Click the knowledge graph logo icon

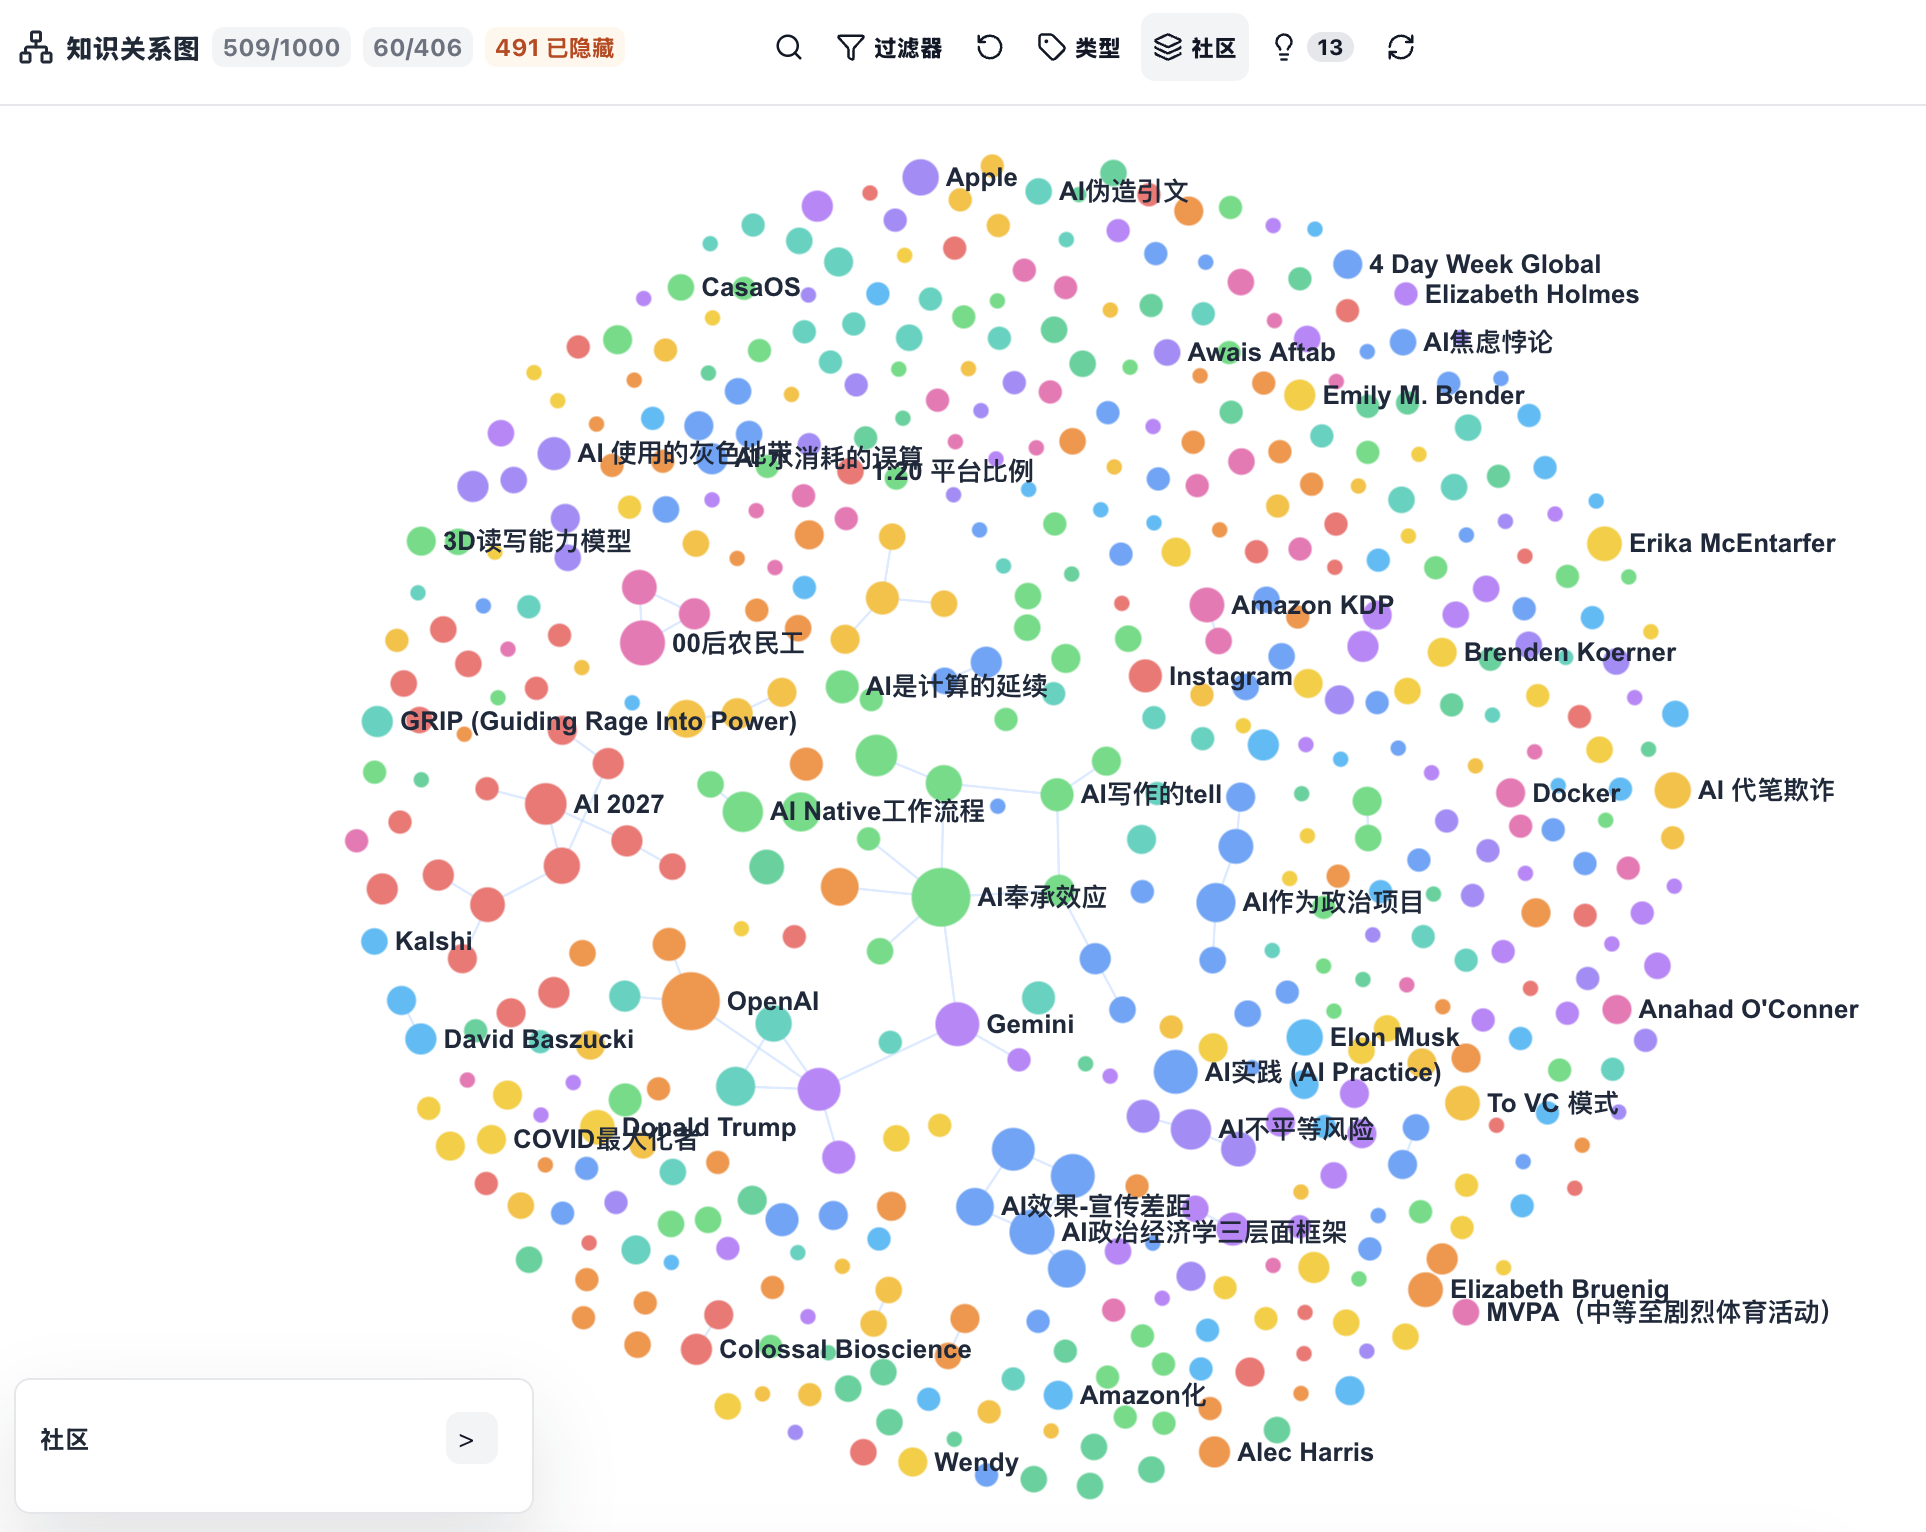[x=36, y=47]
